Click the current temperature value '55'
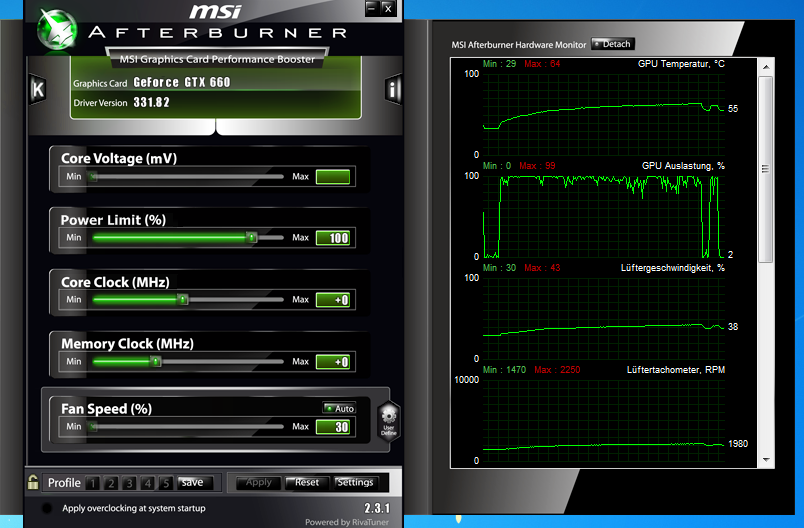This screenshot has width=804, height=528. point(733,109)
